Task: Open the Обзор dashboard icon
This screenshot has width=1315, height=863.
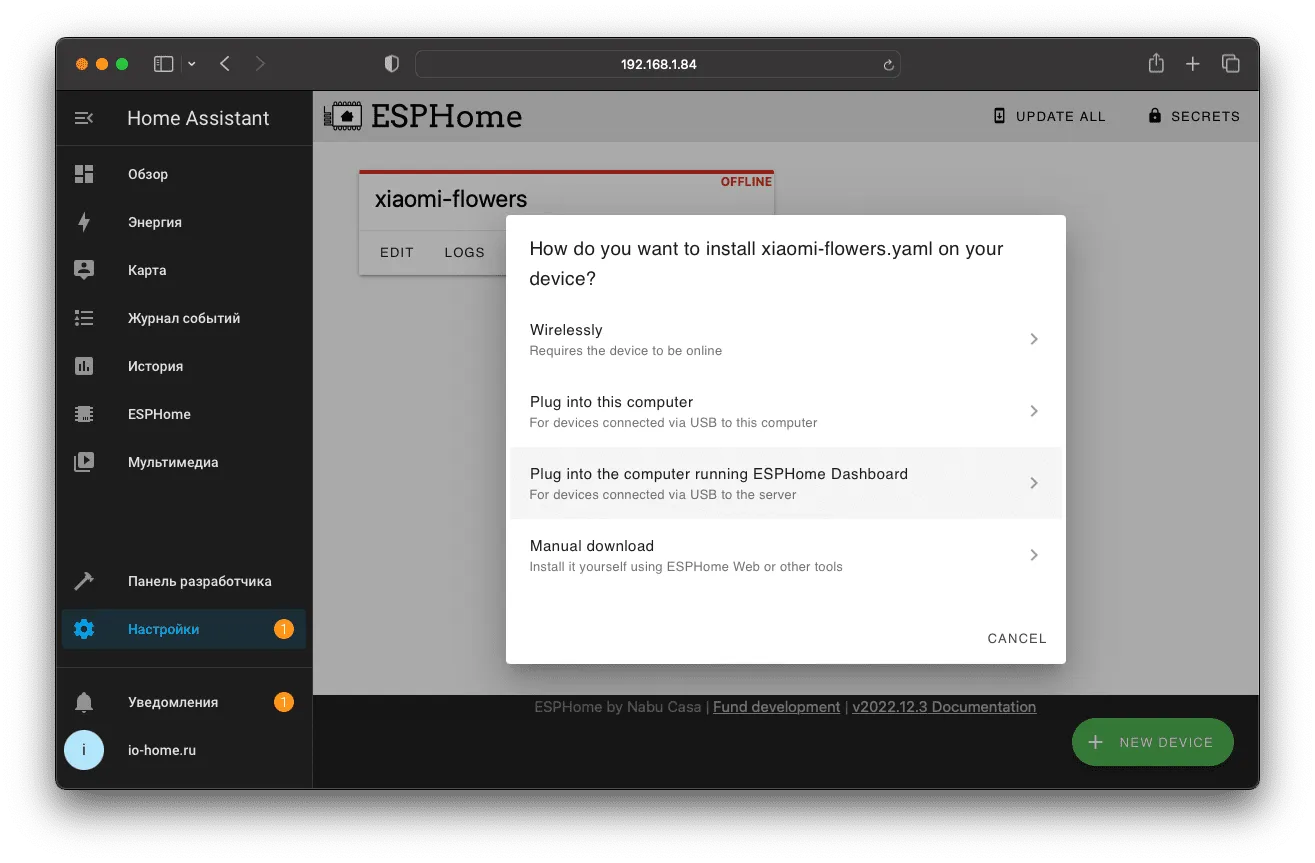Action: coord(84,174)
